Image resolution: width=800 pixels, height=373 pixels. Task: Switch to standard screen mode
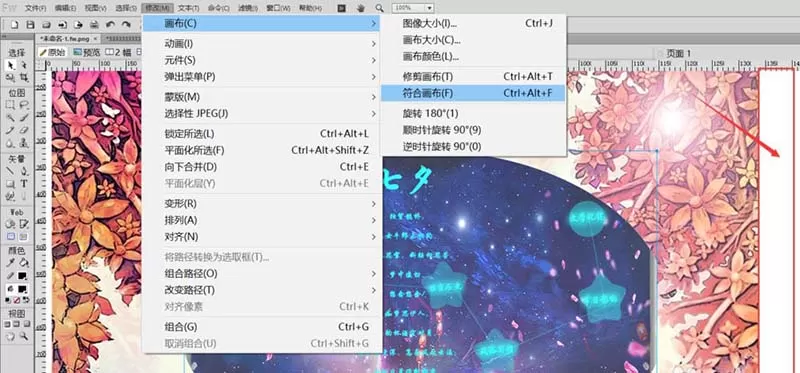tap(7, 324)
